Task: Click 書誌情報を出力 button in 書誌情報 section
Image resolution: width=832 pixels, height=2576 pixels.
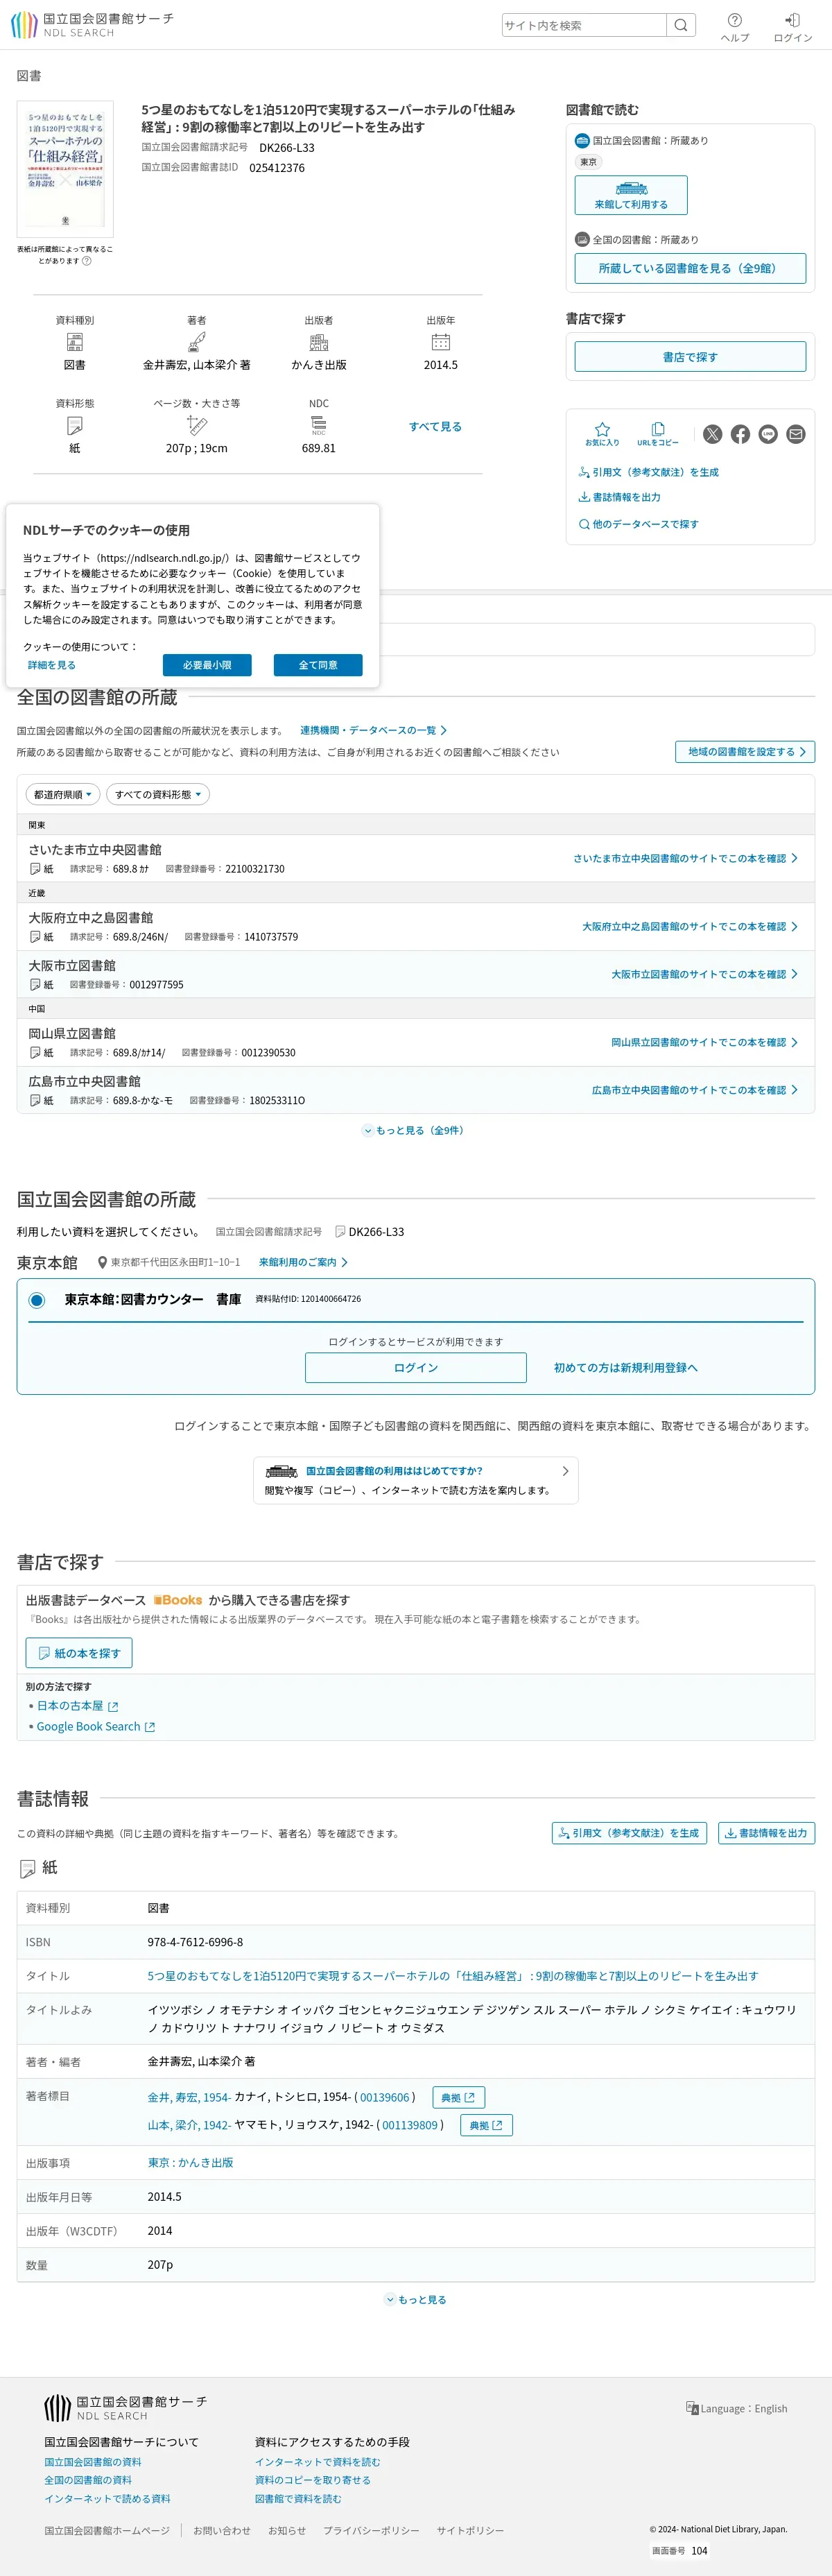Action: point(766,1833)
